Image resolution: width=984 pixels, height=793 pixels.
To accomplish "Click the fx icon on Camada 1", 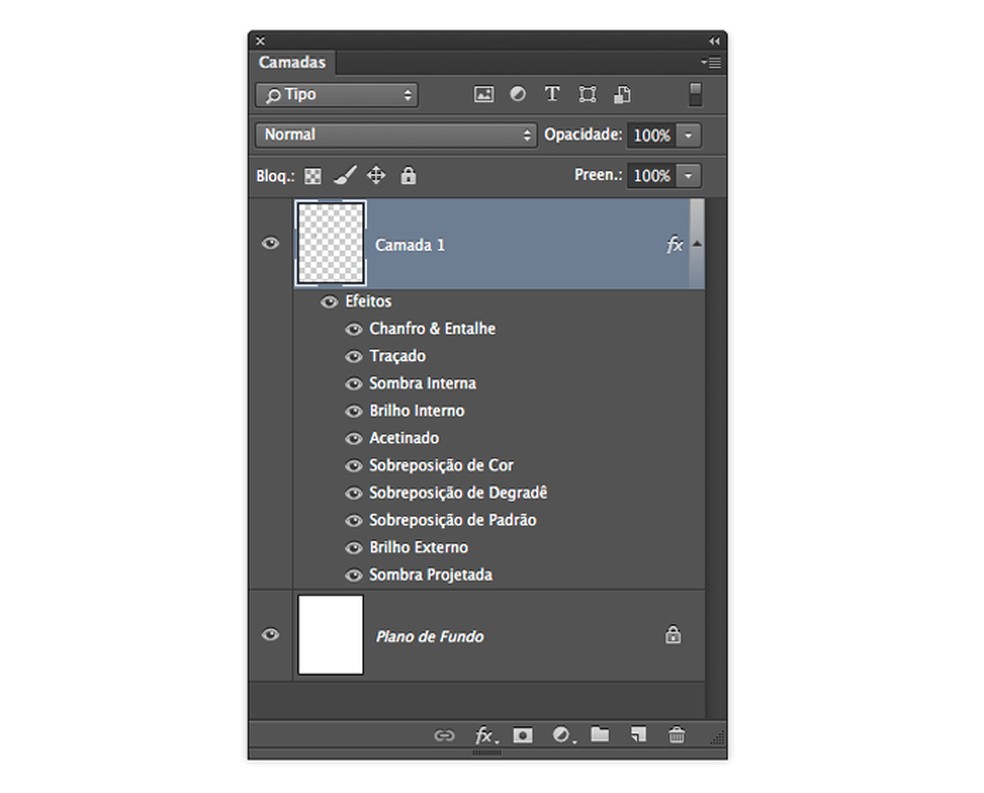I will (675, 244).
